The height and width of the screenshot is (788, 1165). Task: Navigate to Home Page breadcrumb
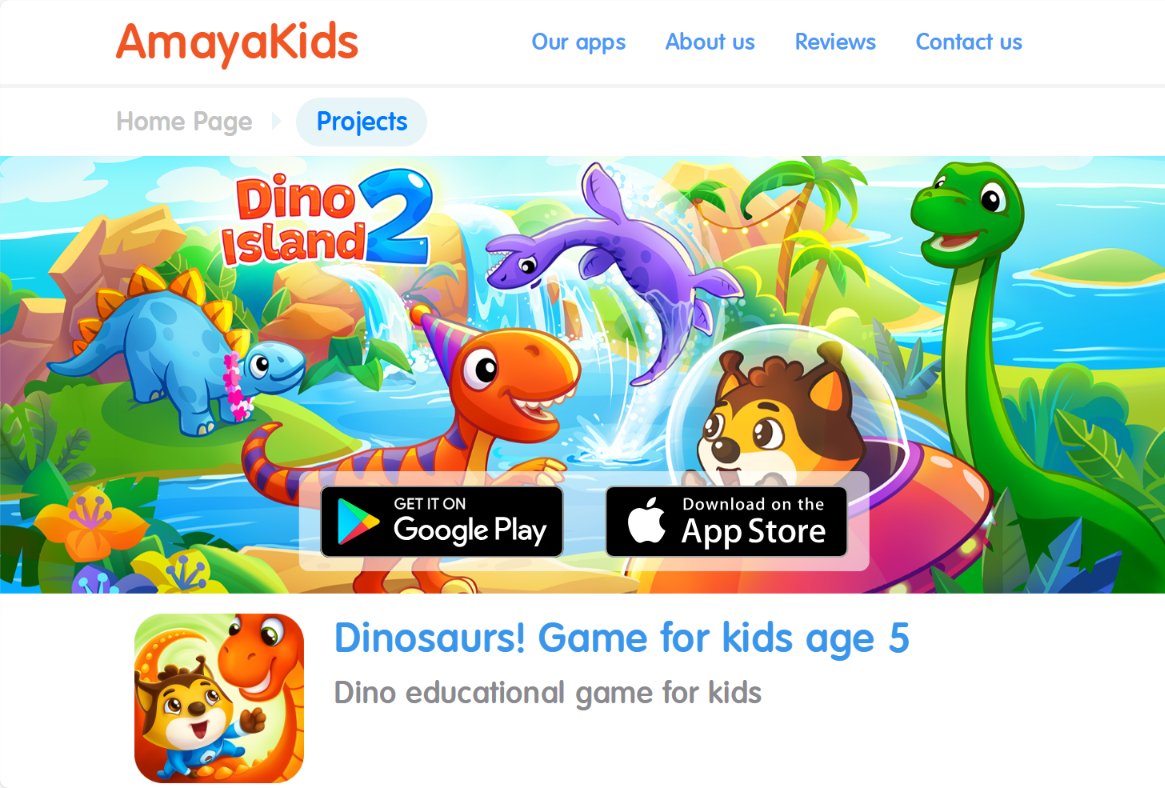click(184, 122)
